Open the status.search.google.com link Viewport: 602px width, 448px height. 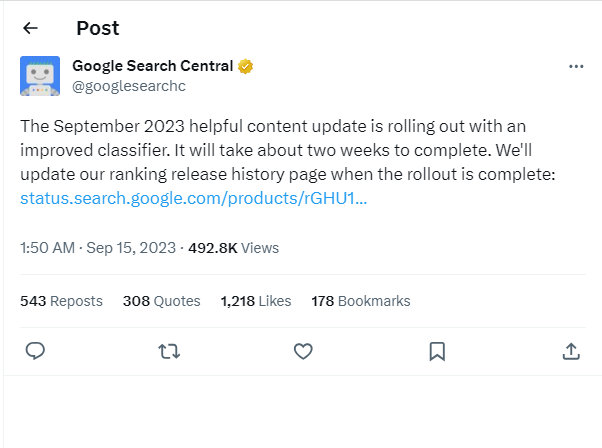click(x=193, y=198)
